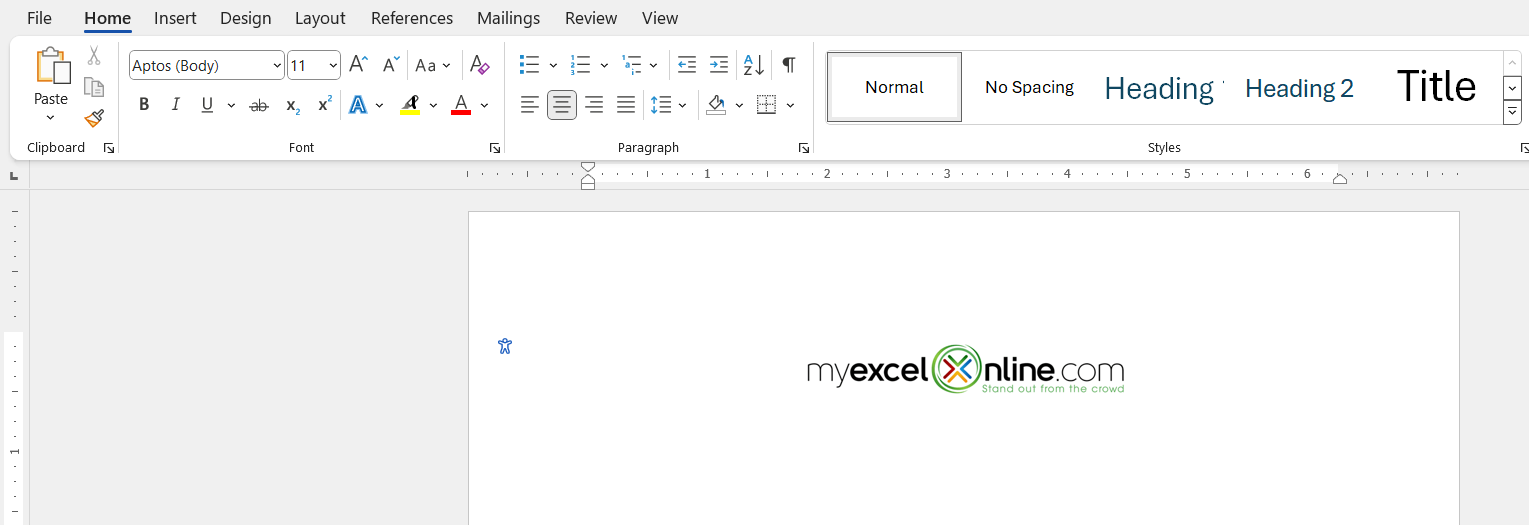Switch to the Review tab

(x=591, y=18)
